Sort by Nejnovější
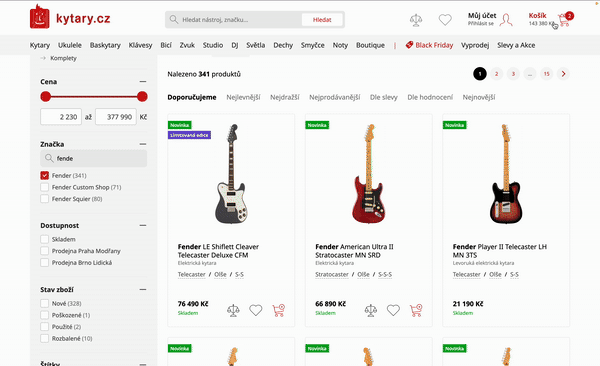This screenshot has width=600, height=366. pos(479,97)
